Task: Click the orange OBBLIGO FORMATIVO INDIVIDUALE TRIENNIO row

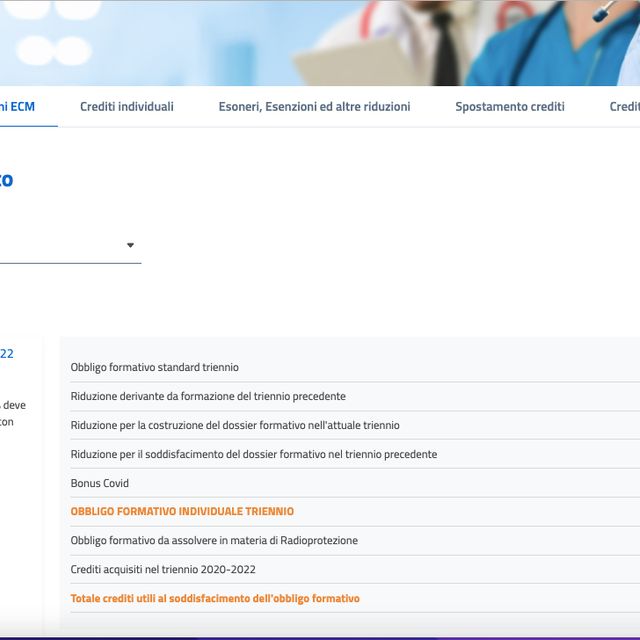Action: pyautogui.click(x=182, y=511)
